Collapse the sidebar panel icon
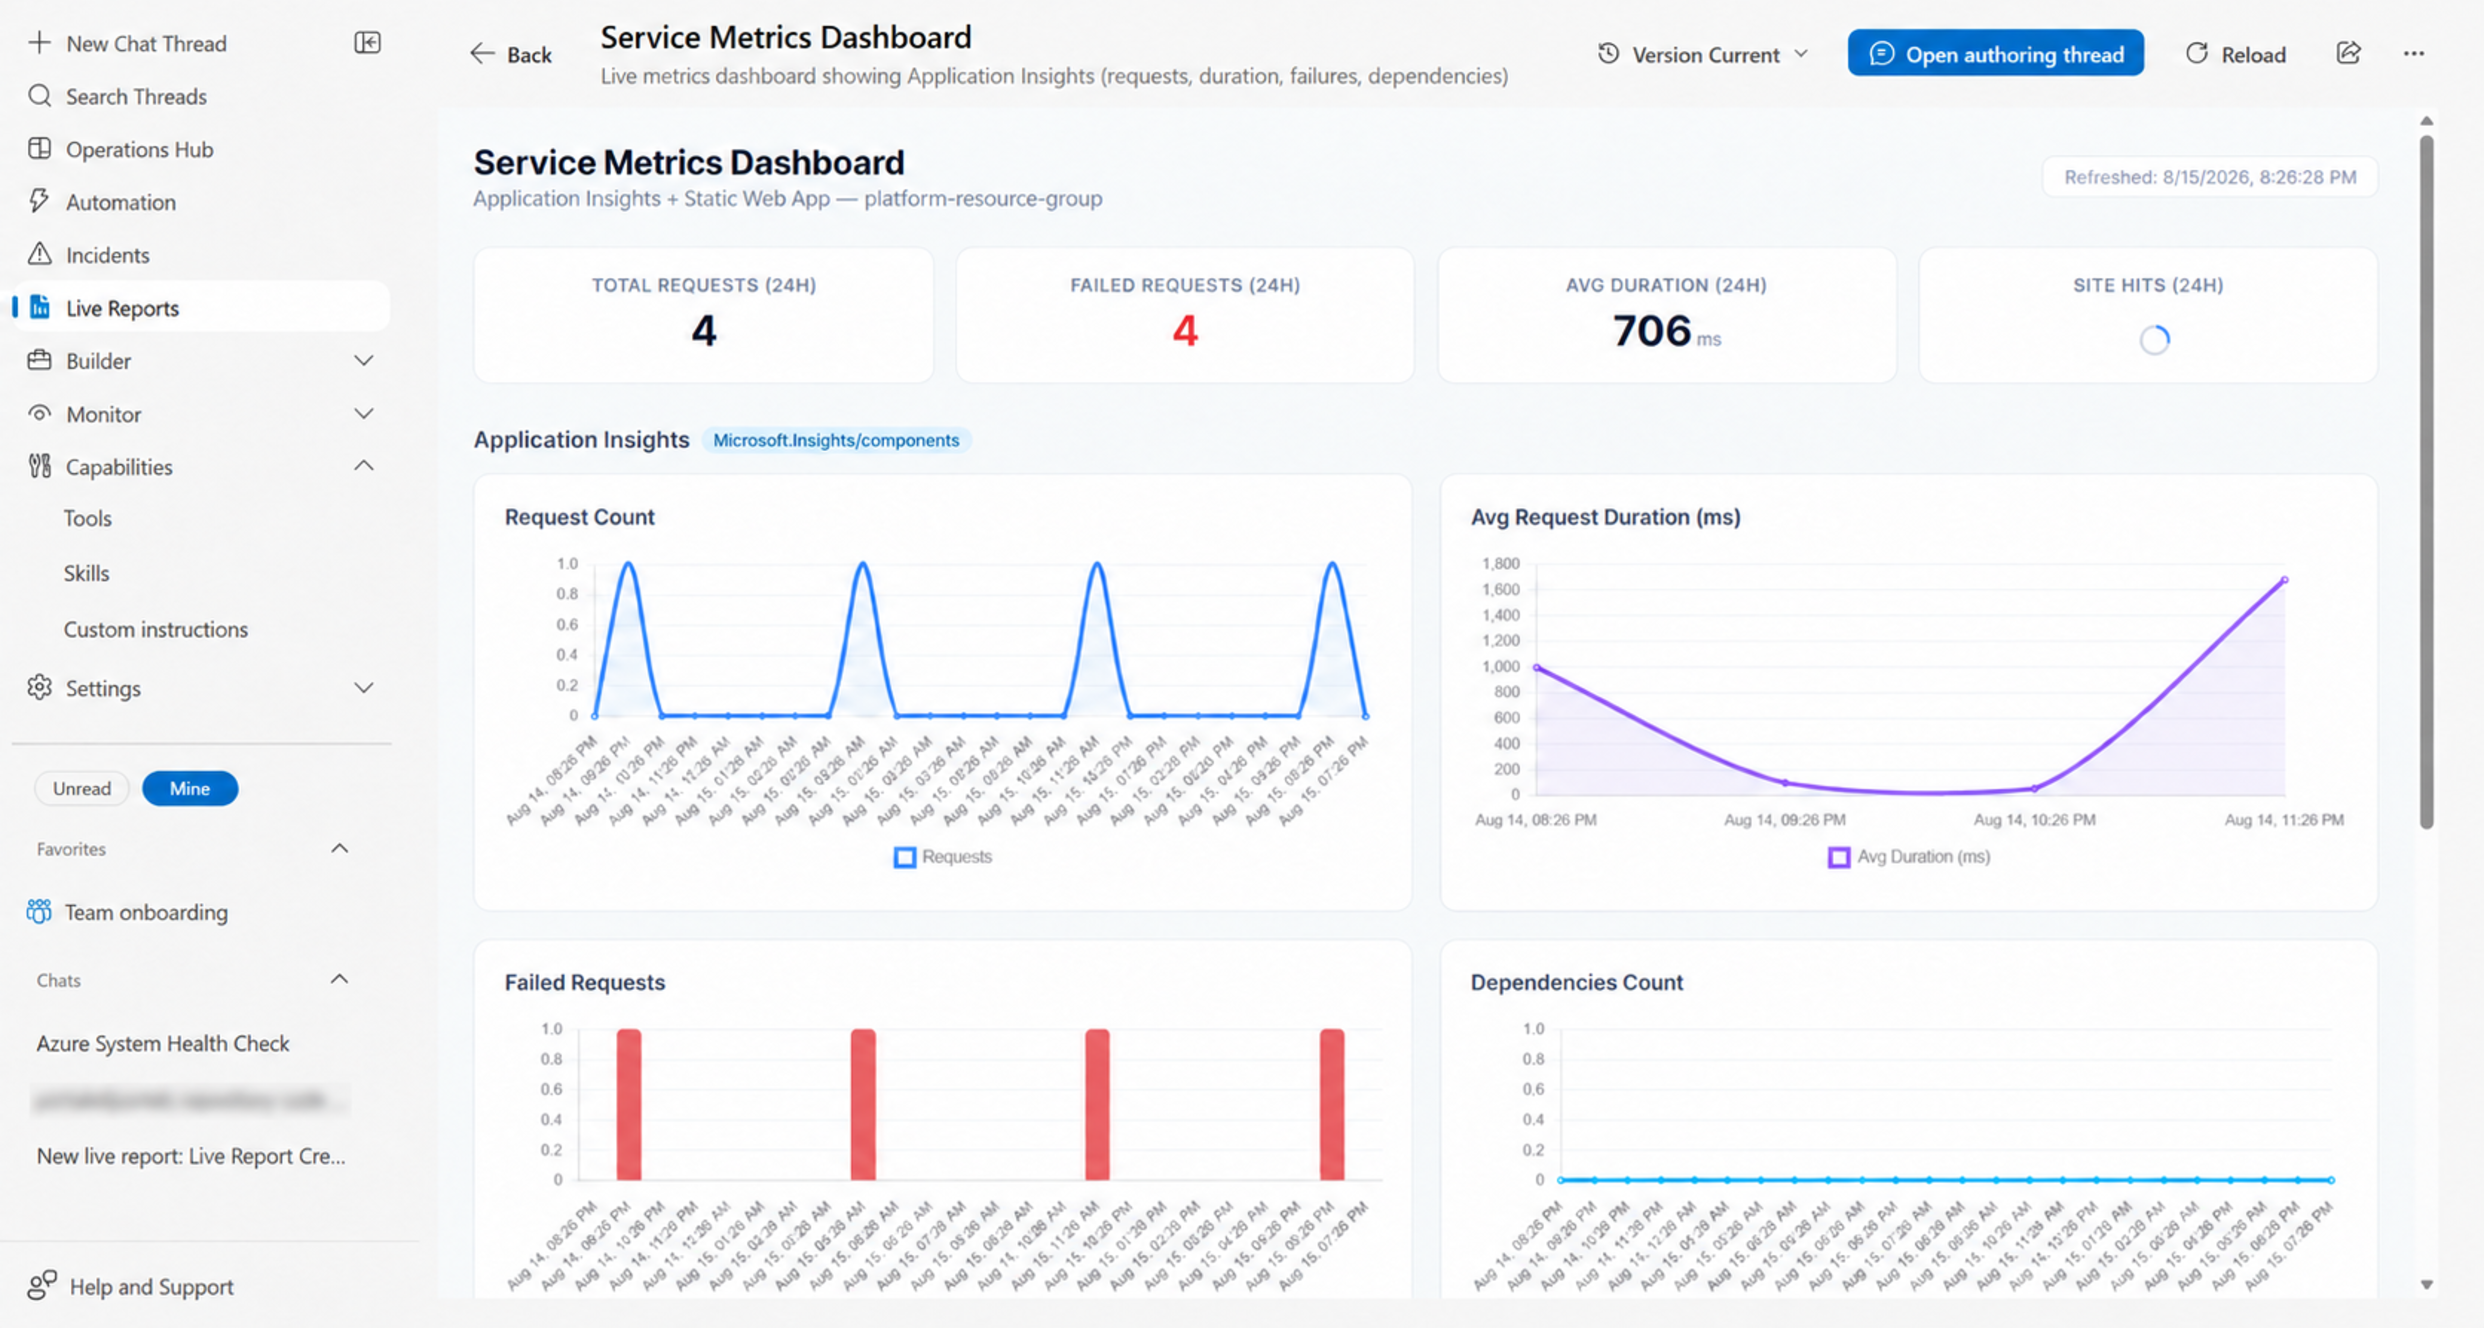Viewport: 2484px width, 1328px height. (367, 43)
